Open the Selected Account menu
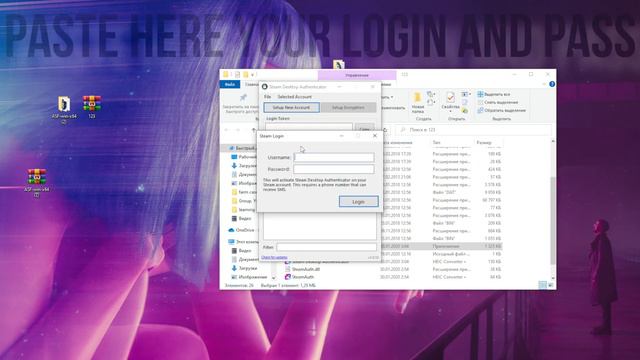This screenshot has height=360, width=640. [x=294, y=97]
